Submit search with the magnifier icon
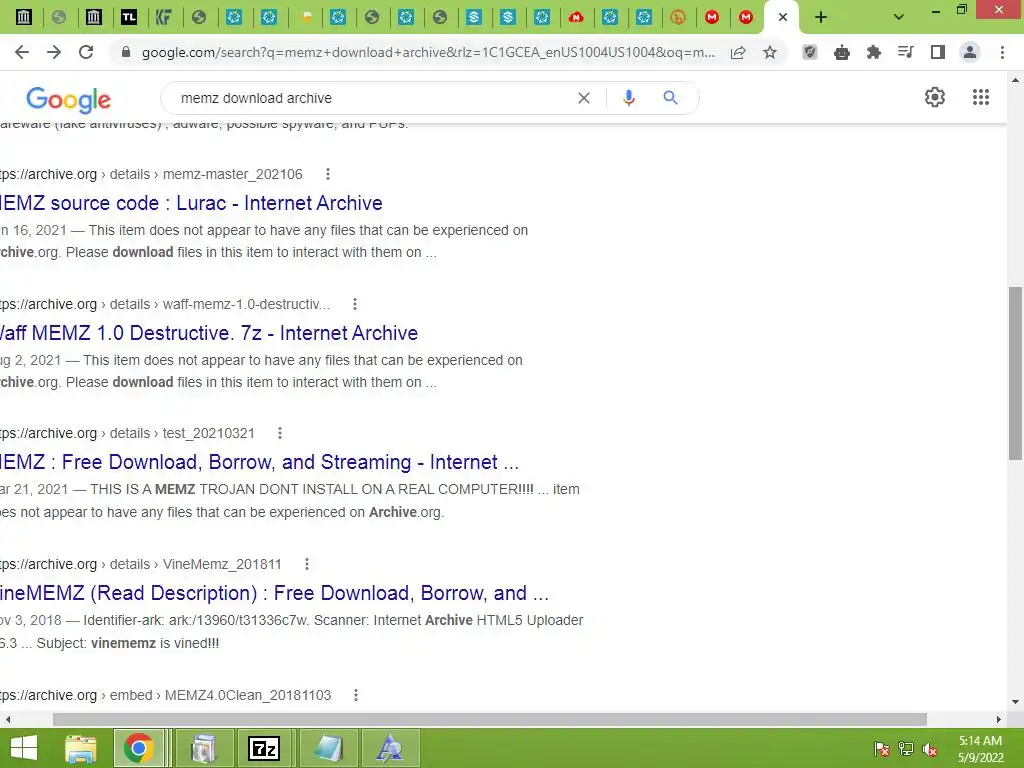1024x768 pixels. pos(670,98)
